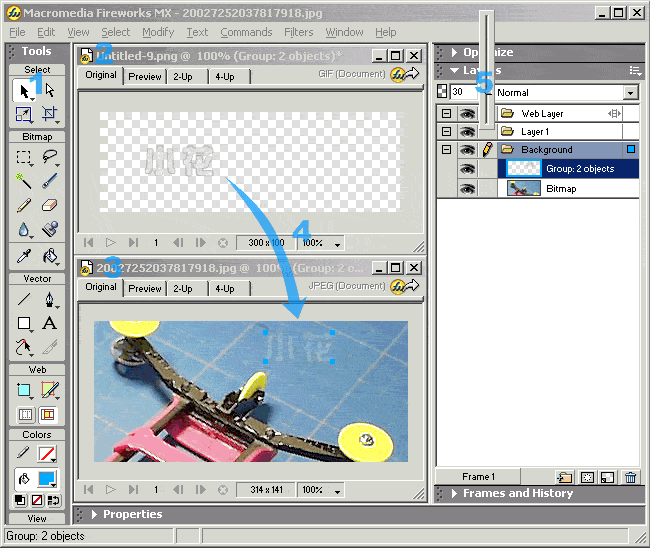Select the Rubber Stamp tool

coord(50,229)
